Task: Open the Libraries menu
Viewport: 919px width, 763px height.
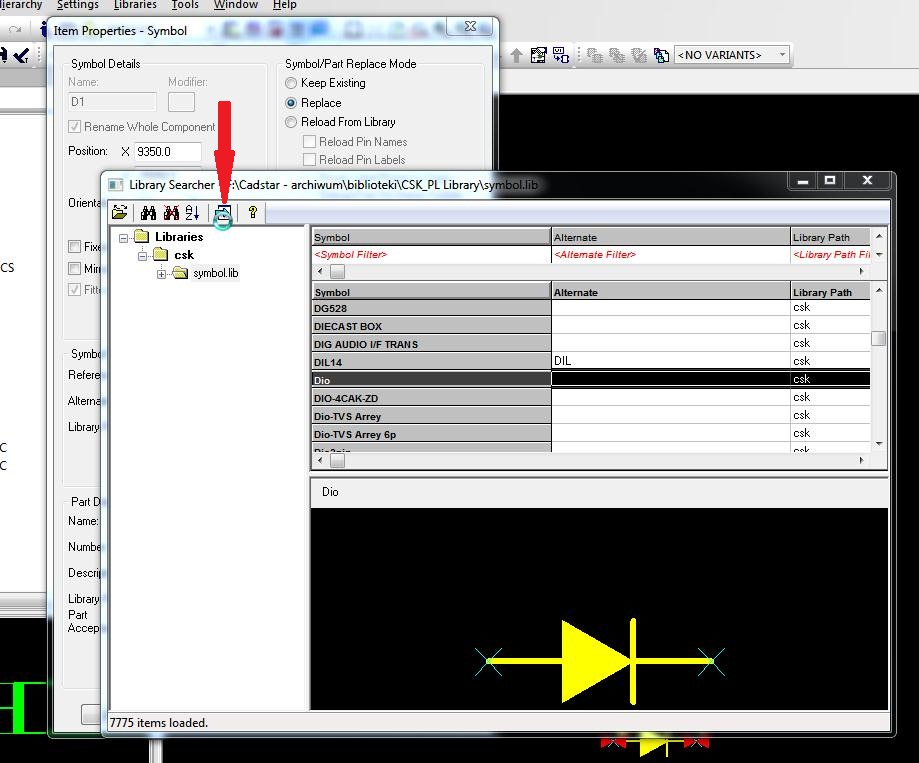Action: point(135,5)
